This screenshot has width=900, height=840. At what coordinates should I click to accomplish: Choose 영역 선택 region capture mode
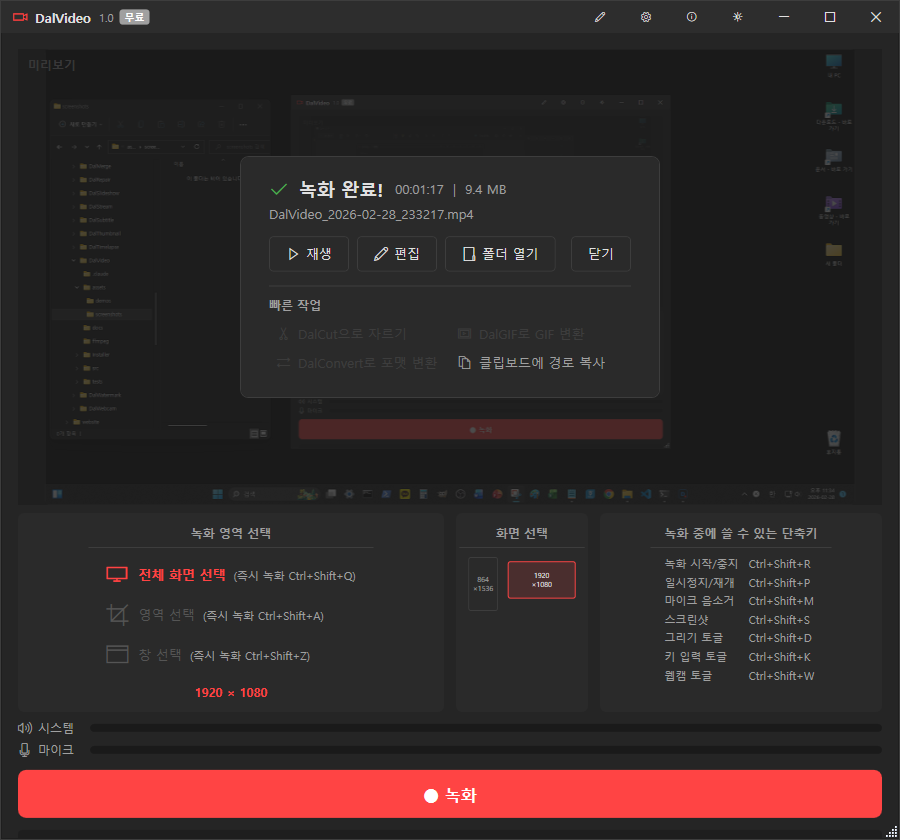click(x=166, y=615)
